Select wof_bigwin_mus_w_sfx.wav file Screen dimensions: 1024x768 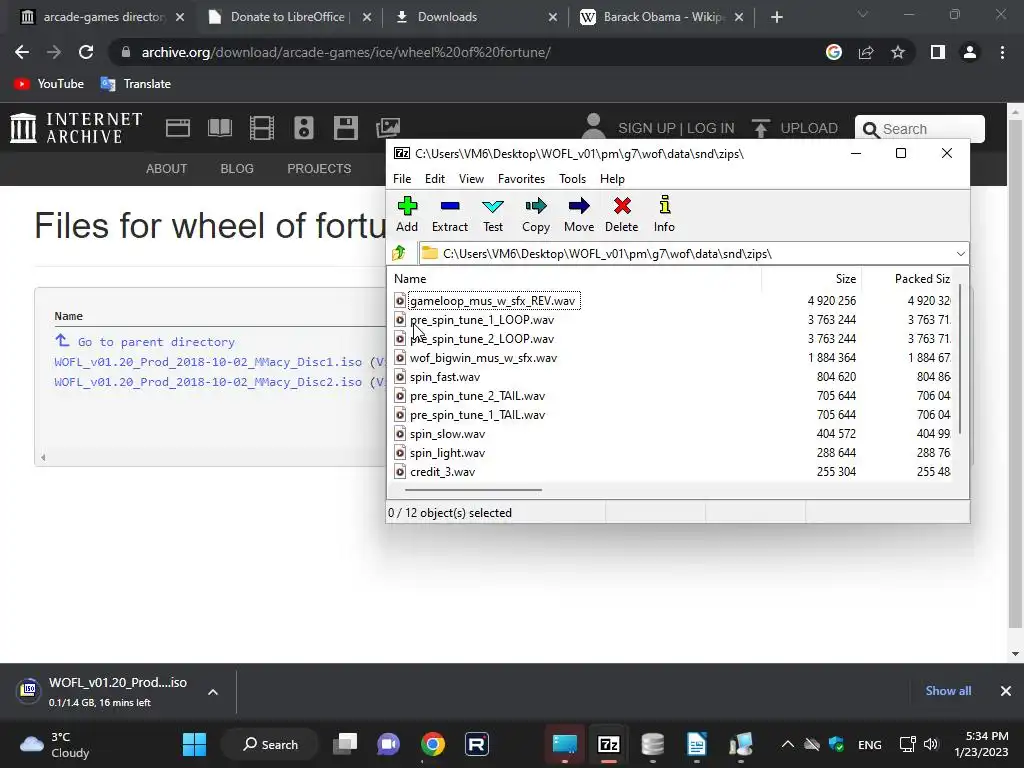click(x=483, y=358)
